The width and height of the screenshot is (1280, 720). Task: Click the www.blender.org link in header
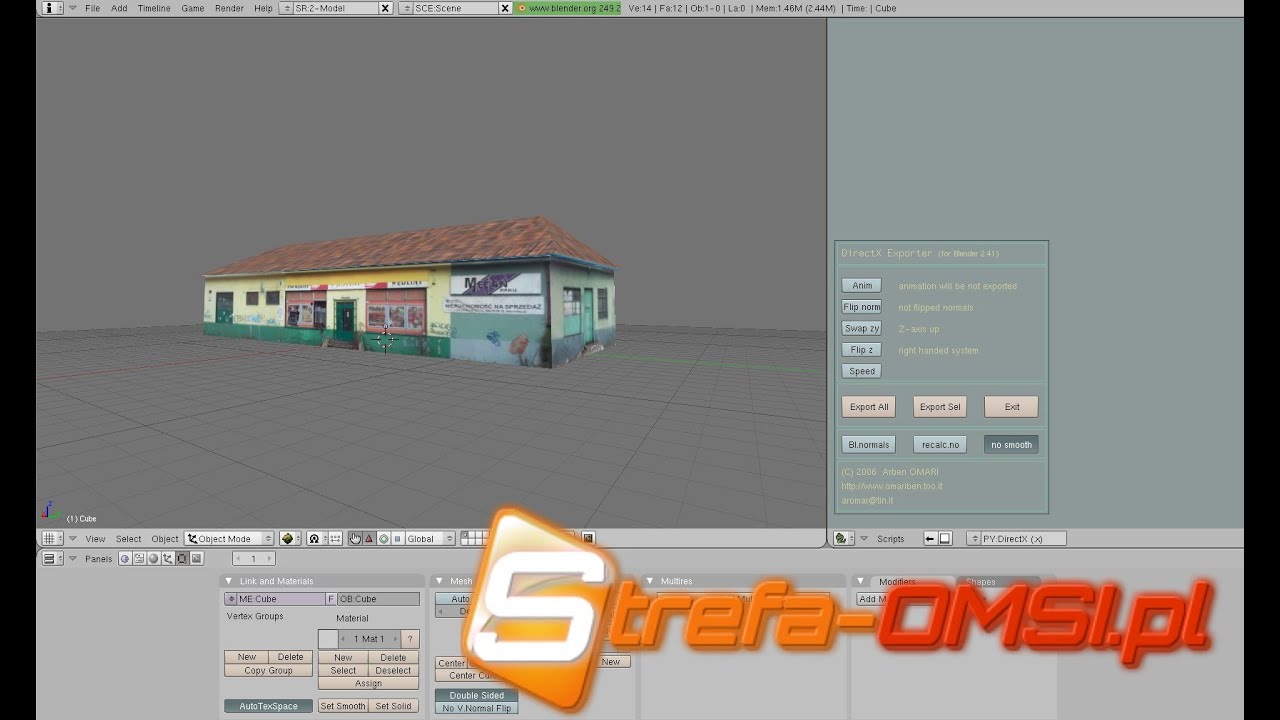tap(568, 8)
